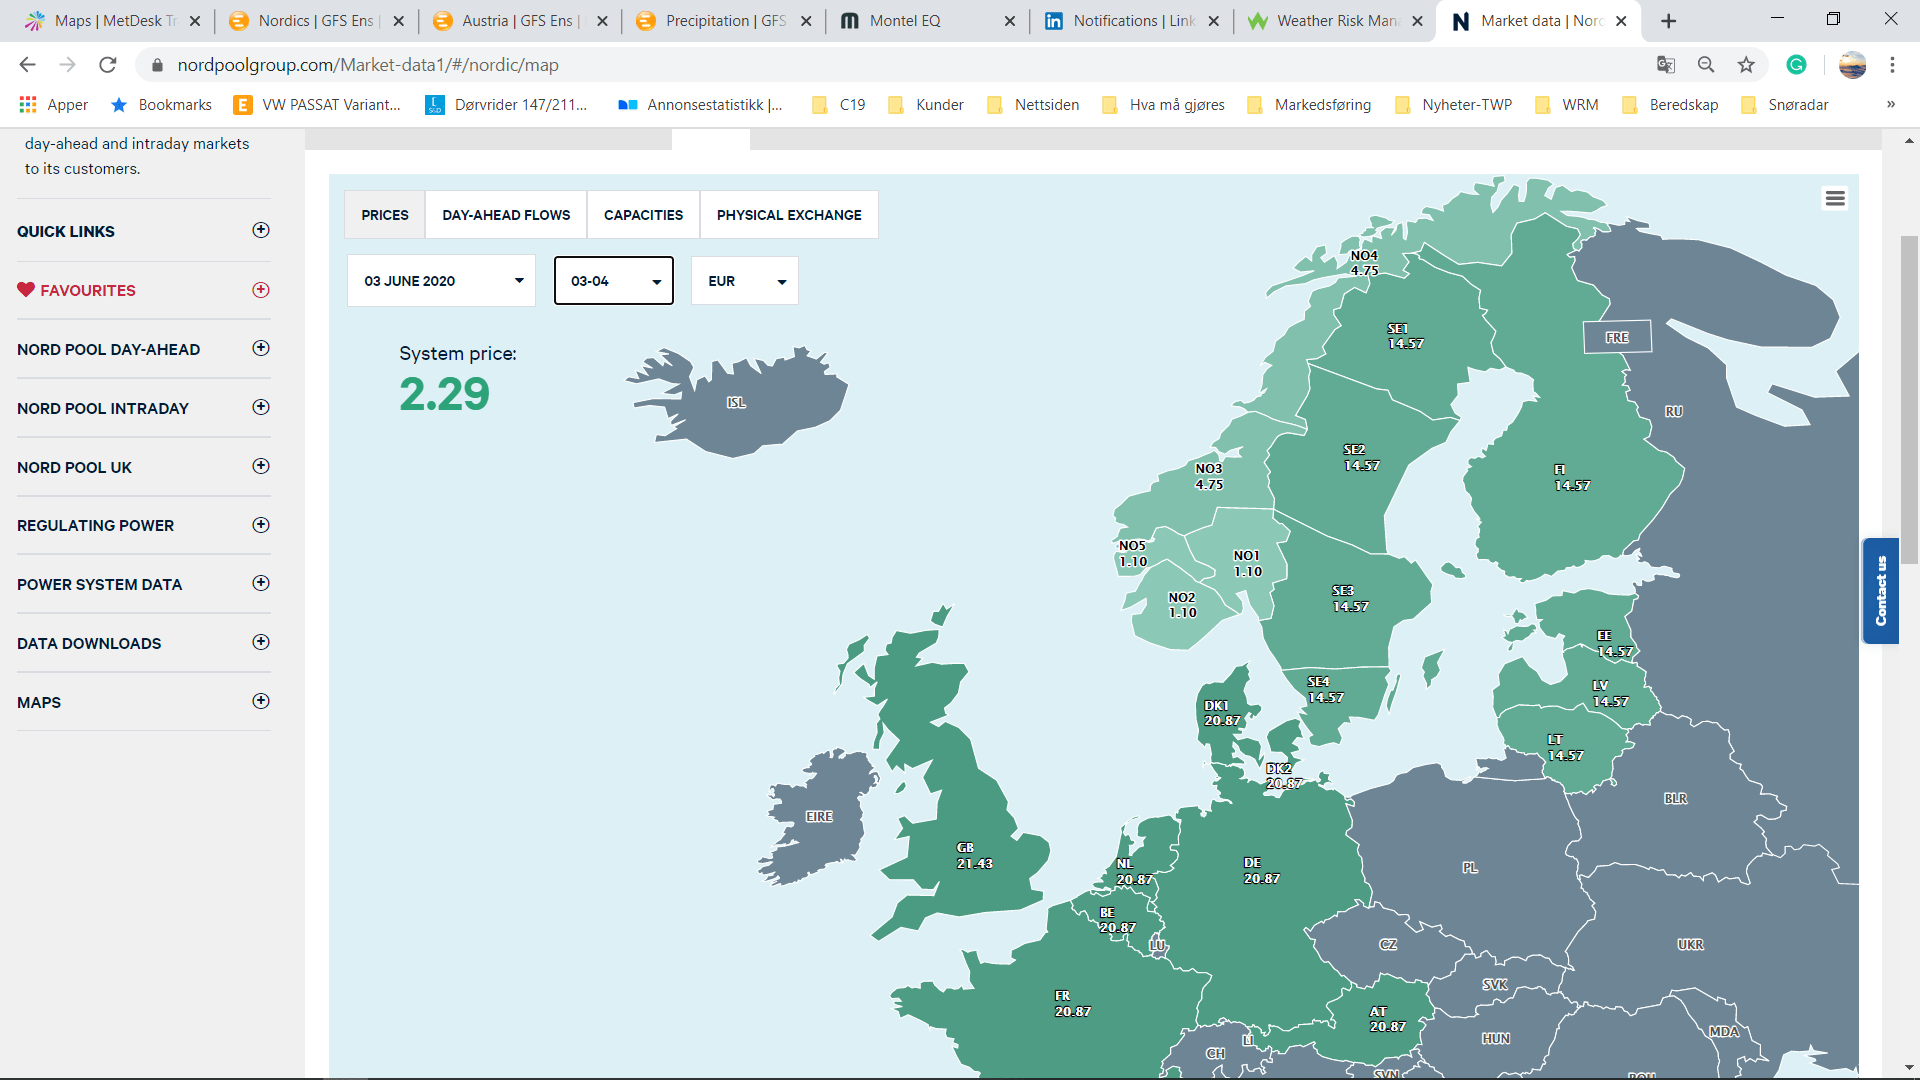
Task: Click the page vertical scrollbar
Action: (1909, 400)
